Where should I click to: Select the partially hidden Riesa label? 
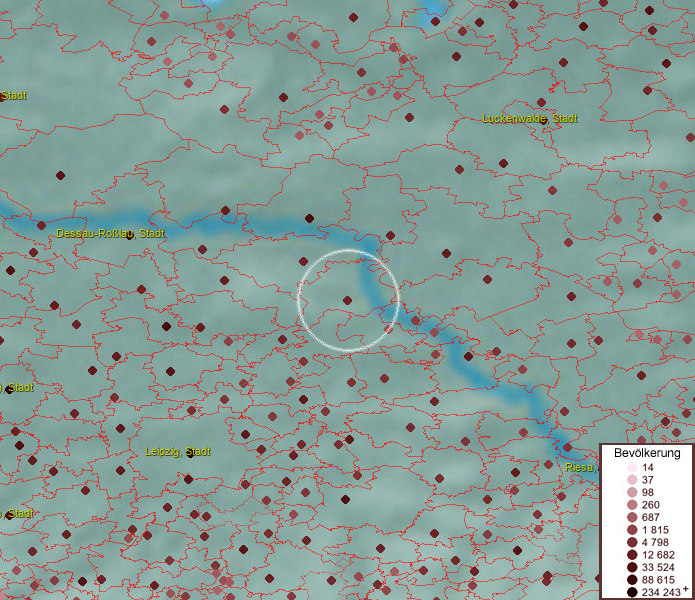click(580, 467)
